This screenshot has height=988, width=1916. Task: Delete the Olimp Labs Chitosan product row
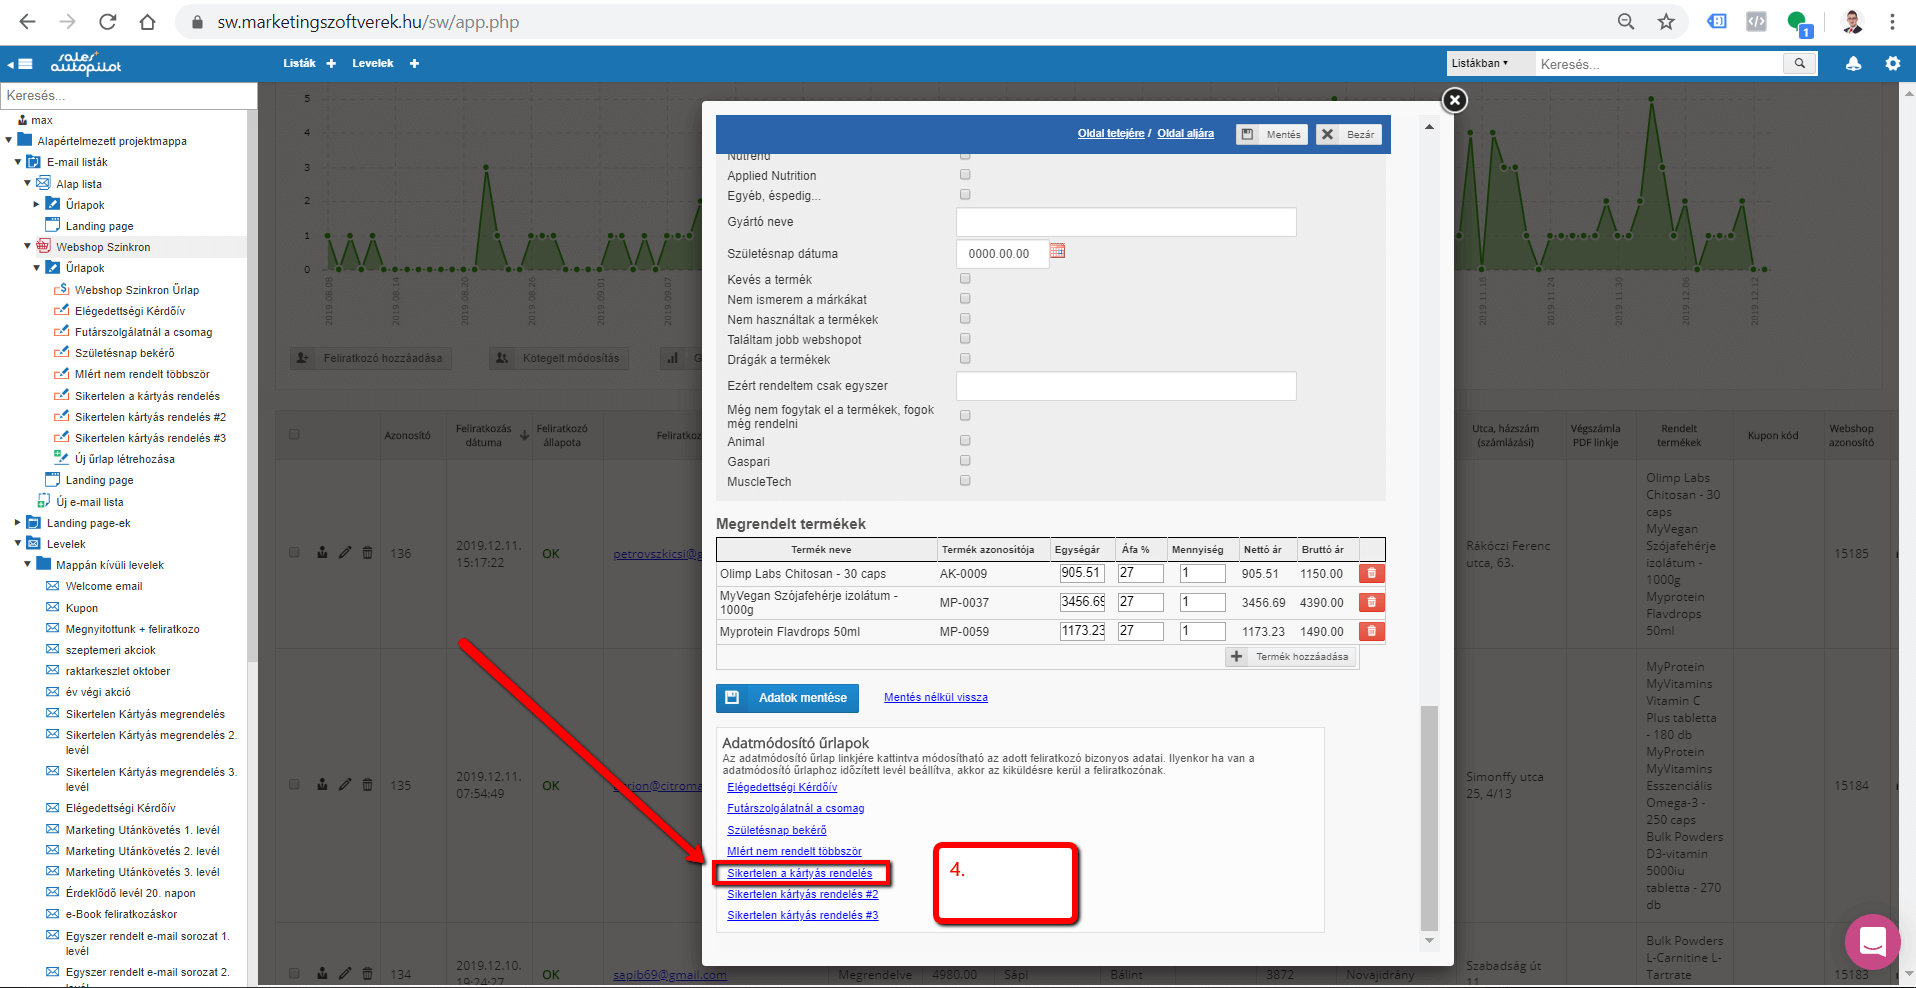point(1371,574)
